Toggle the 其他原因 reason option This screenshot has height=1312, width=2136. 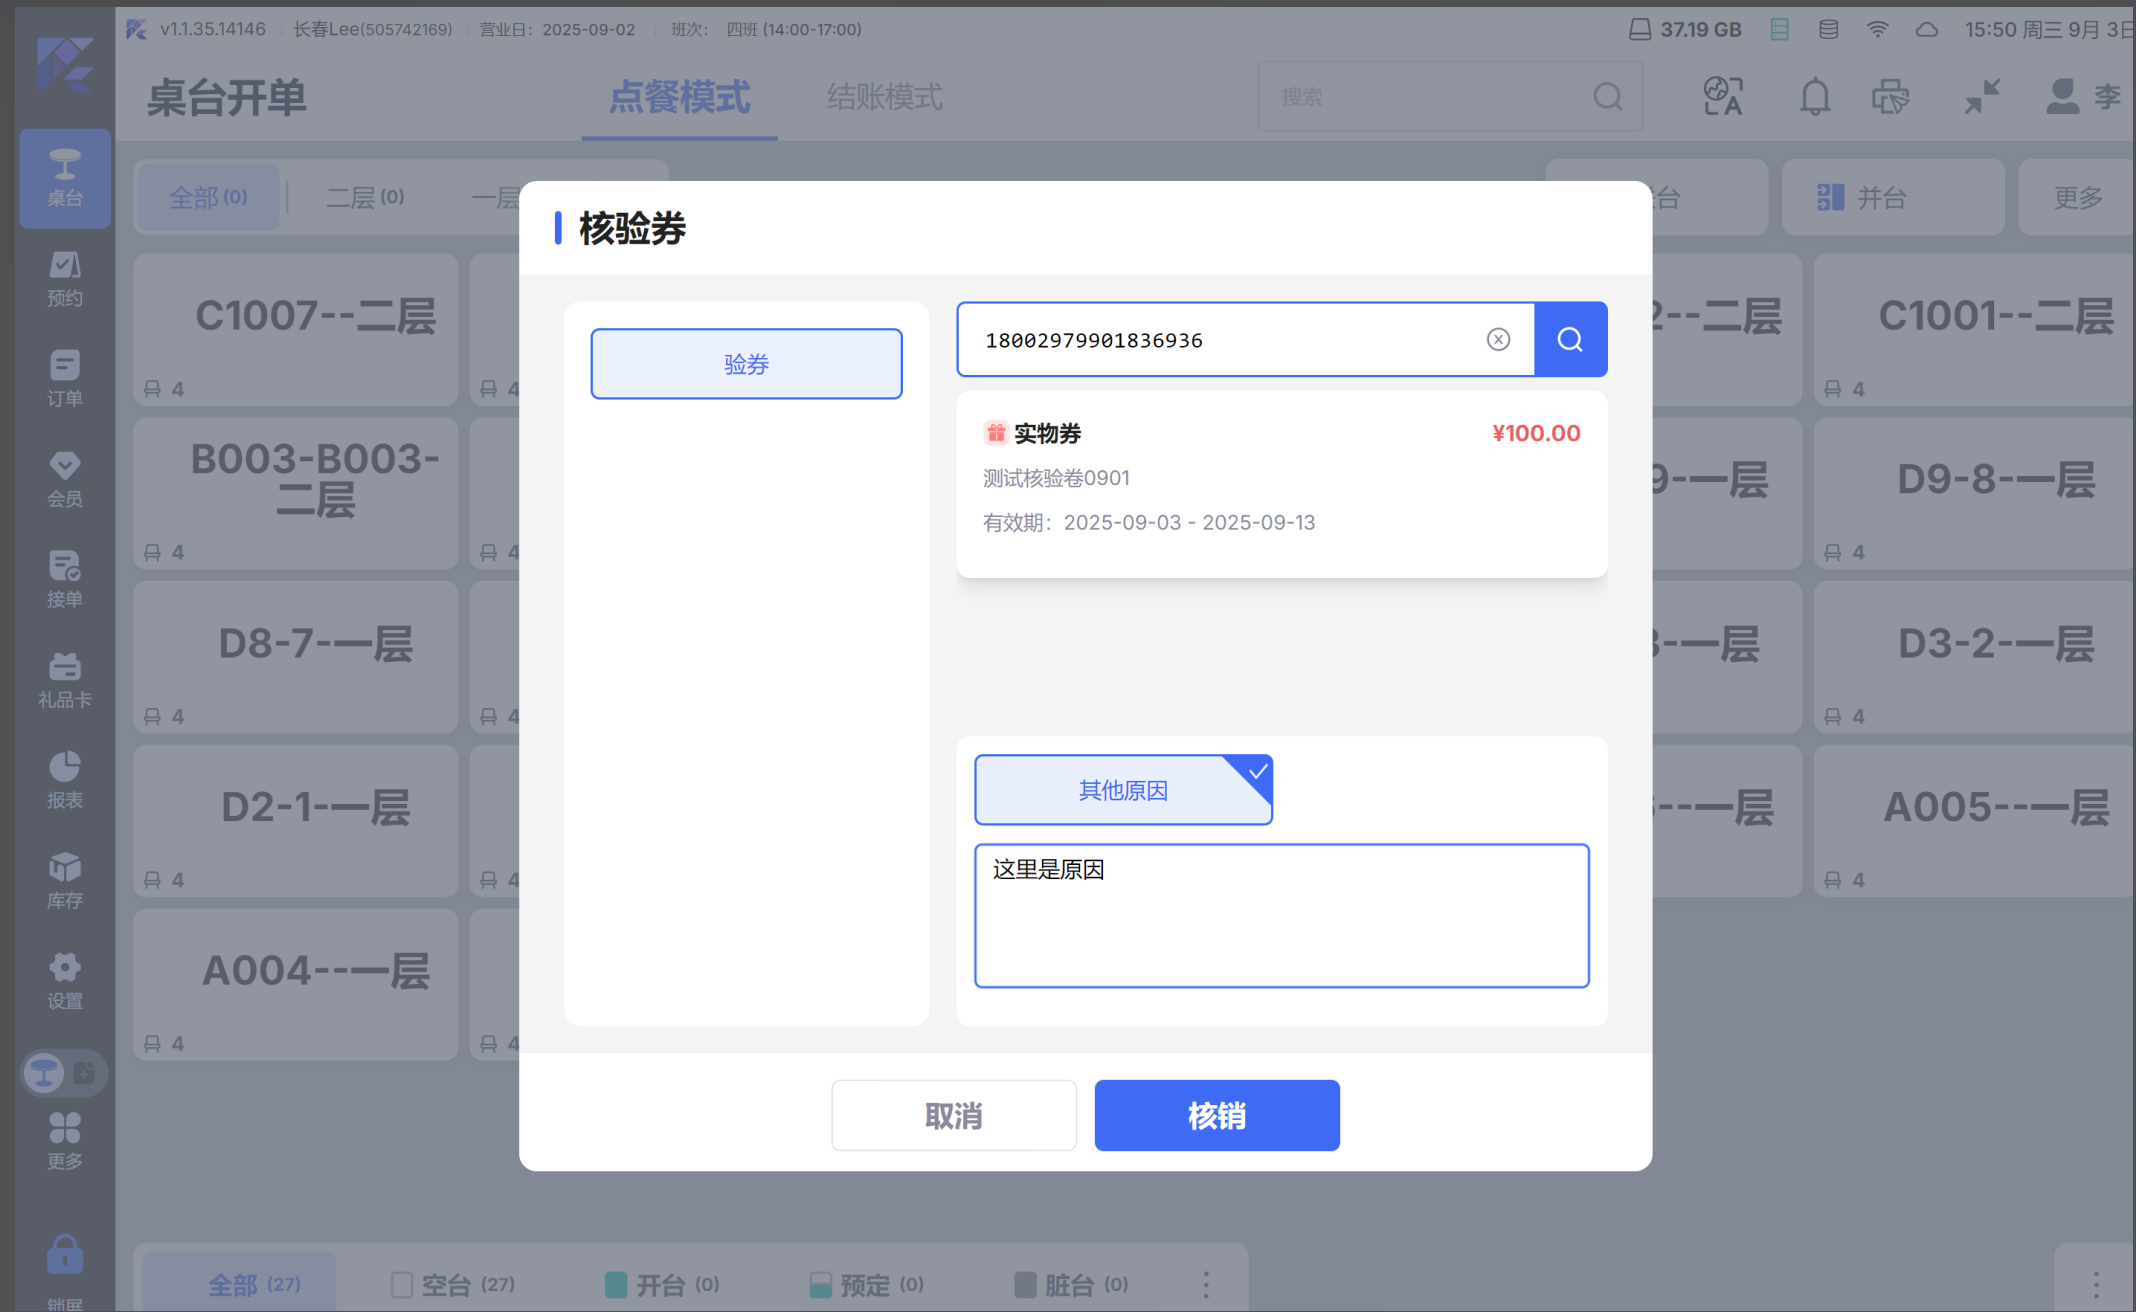[x=1123, y=790]
